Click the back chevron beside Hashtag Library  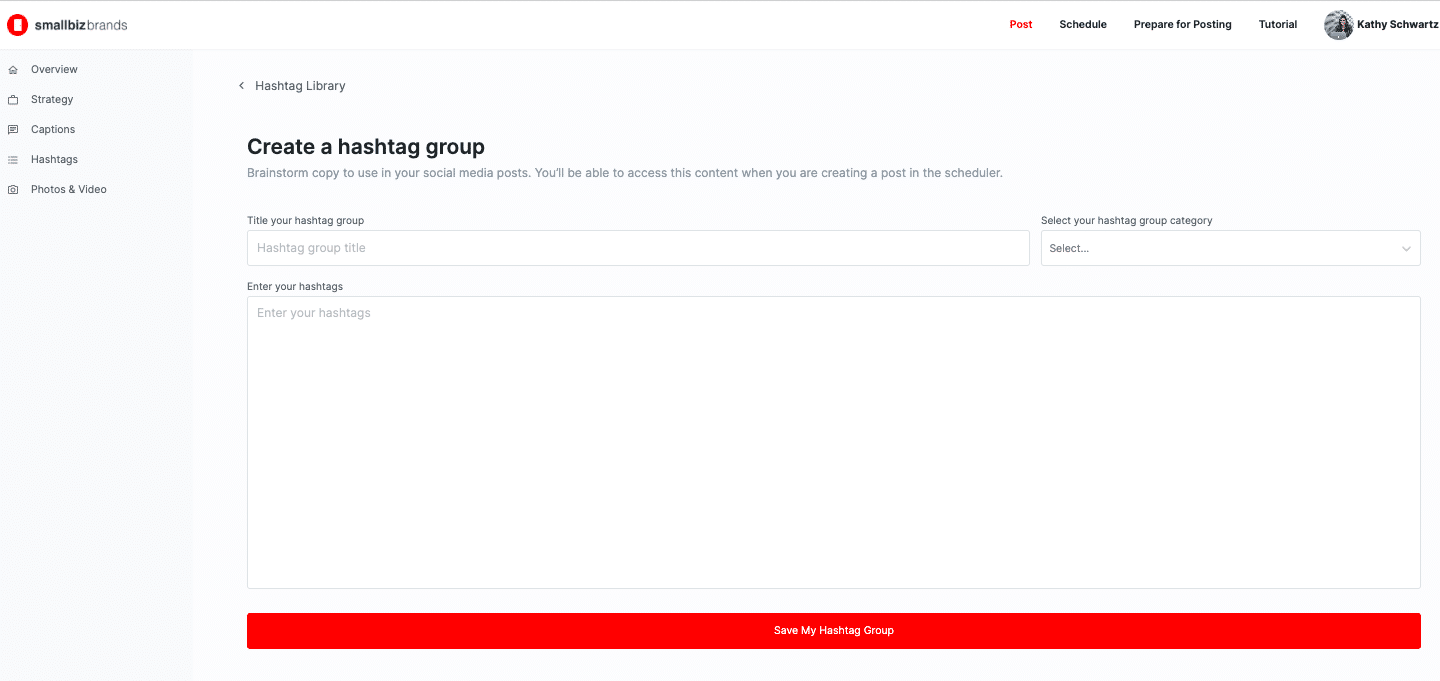coord(241,86)
